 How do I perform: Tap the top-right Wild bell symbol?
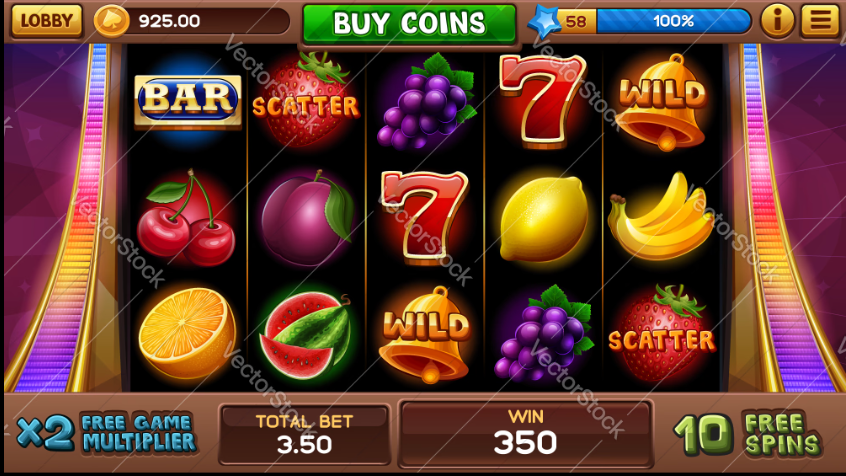tap(662, 101)
